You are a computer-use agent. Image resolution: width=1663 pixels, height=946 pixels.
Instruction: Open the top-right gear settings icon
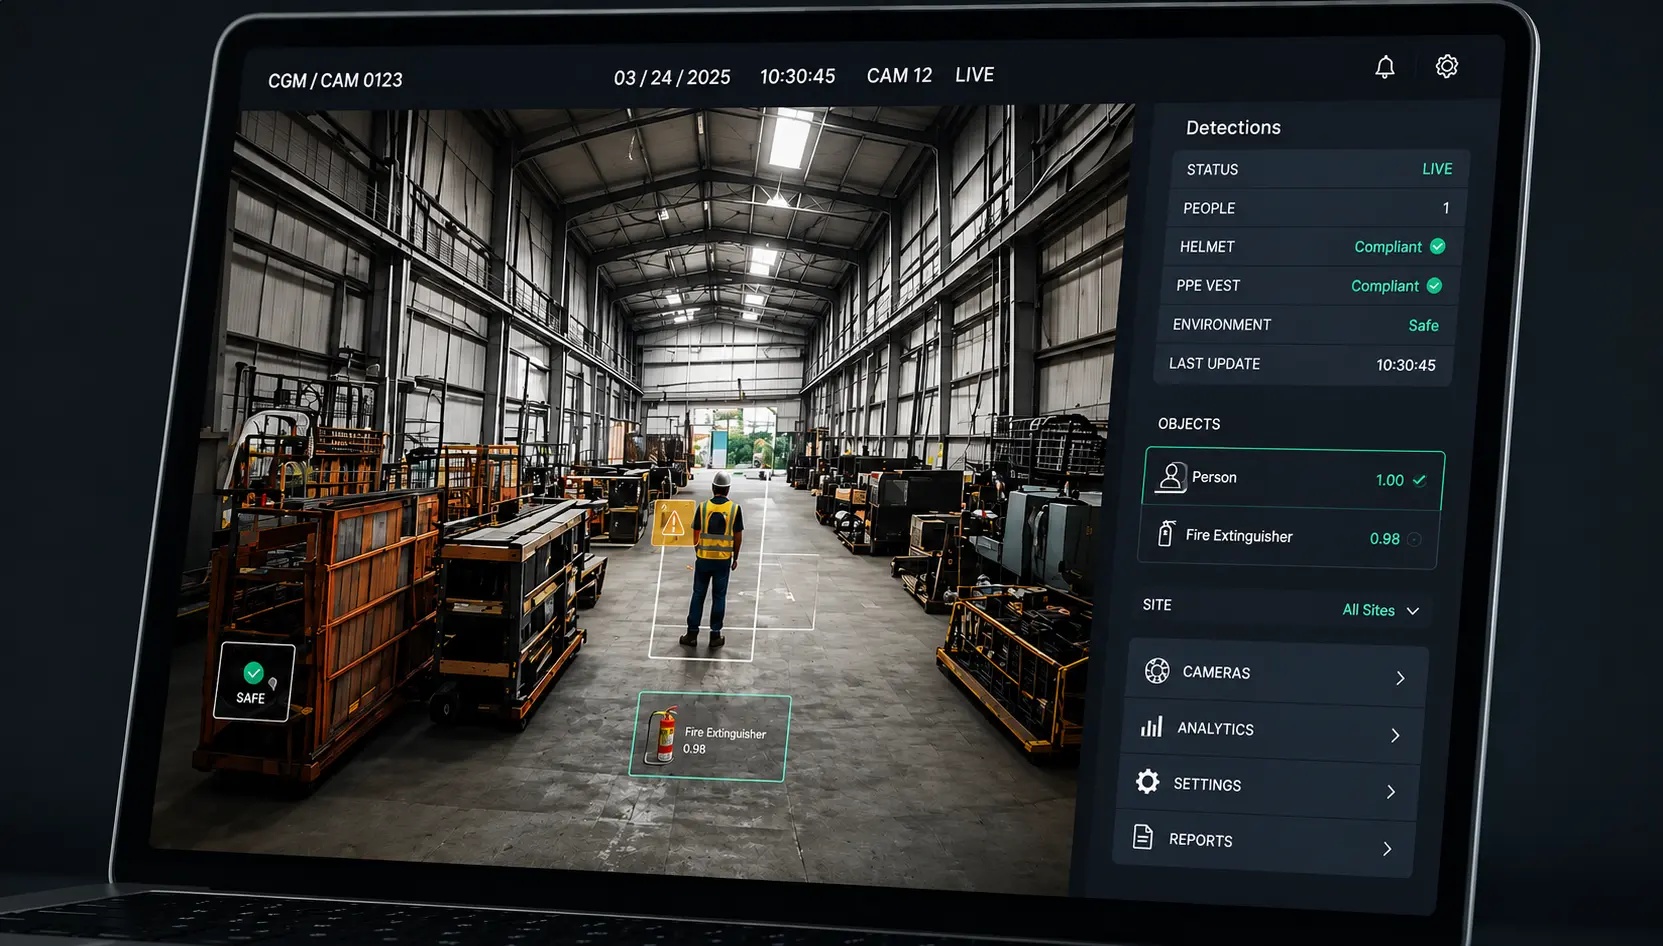(x=1447, y=66)
